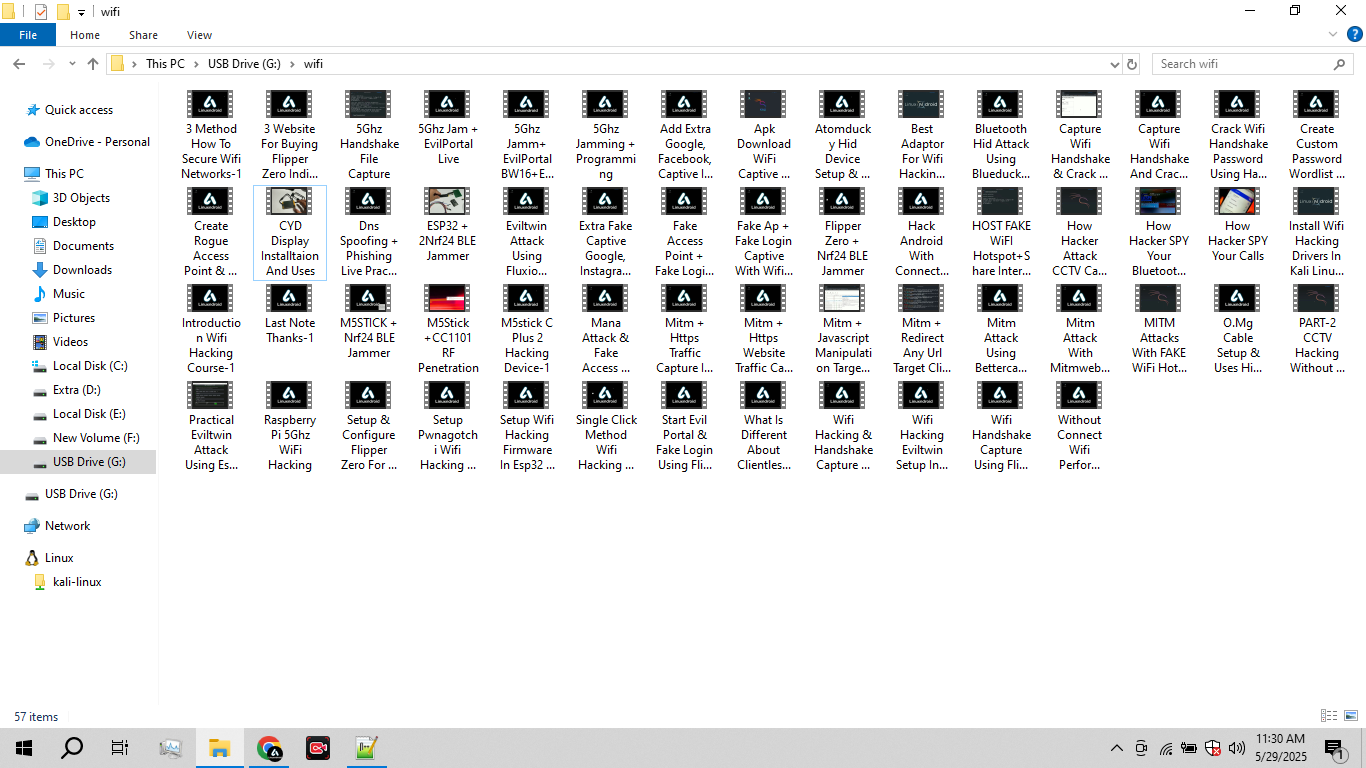This screenshot has width=1366, height=768.
Task: Click the Back navigation arrow
Action: click(19, 64)
